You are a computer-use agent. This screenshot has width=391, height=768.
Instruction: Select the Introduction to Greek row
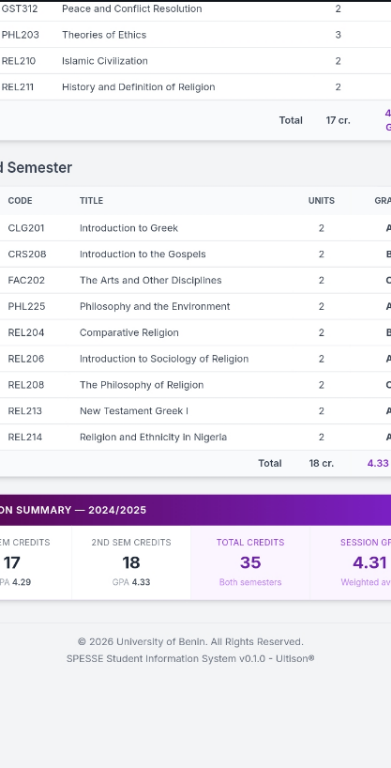[196, 228]
